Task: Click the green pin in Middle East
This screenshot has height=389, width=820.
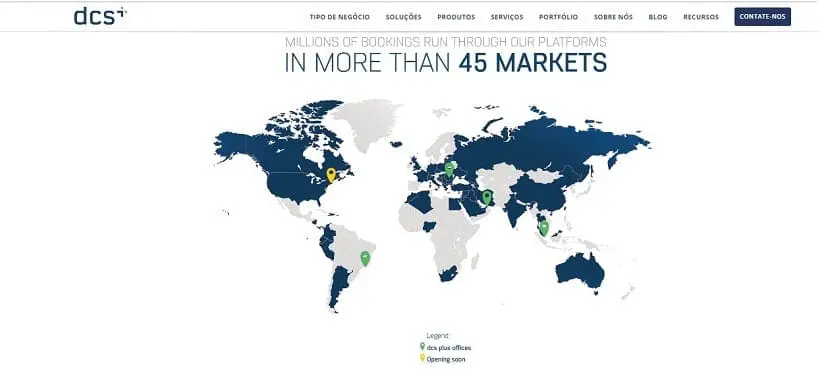Action: tap(487, 198)
